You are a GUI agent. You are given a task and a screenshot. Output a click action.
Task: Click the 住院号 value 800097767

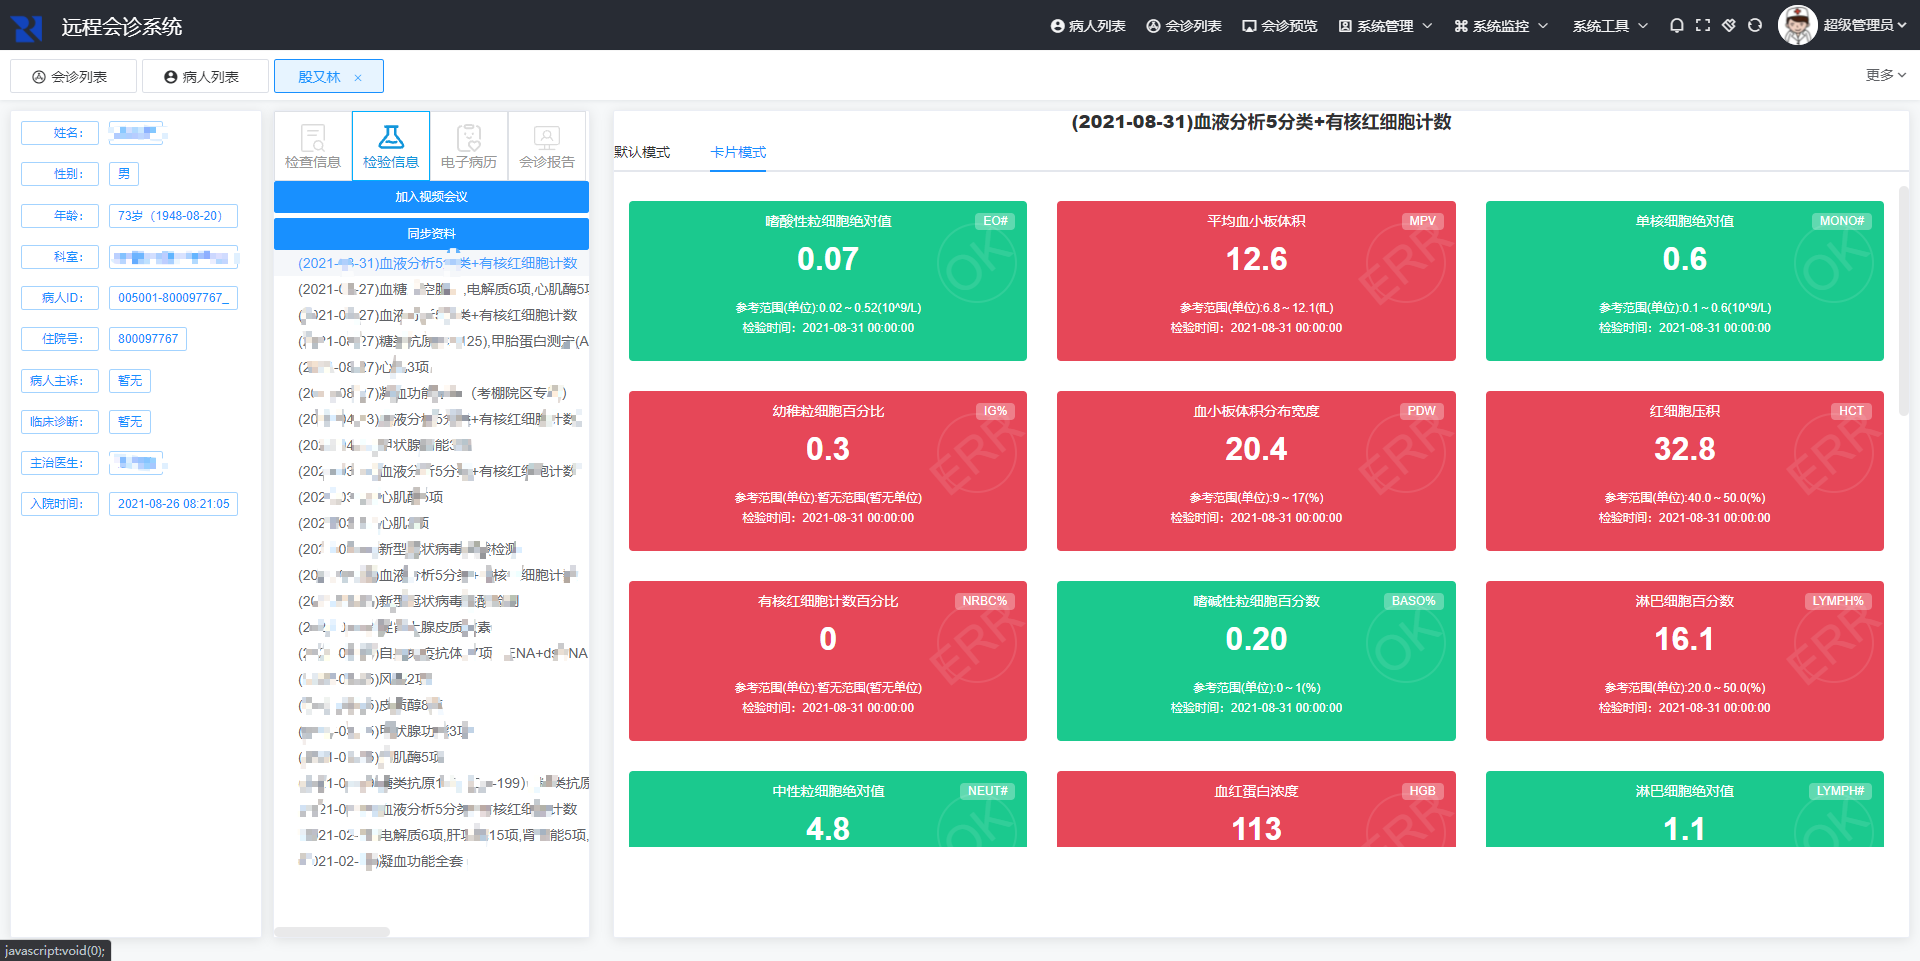point(148,339)
